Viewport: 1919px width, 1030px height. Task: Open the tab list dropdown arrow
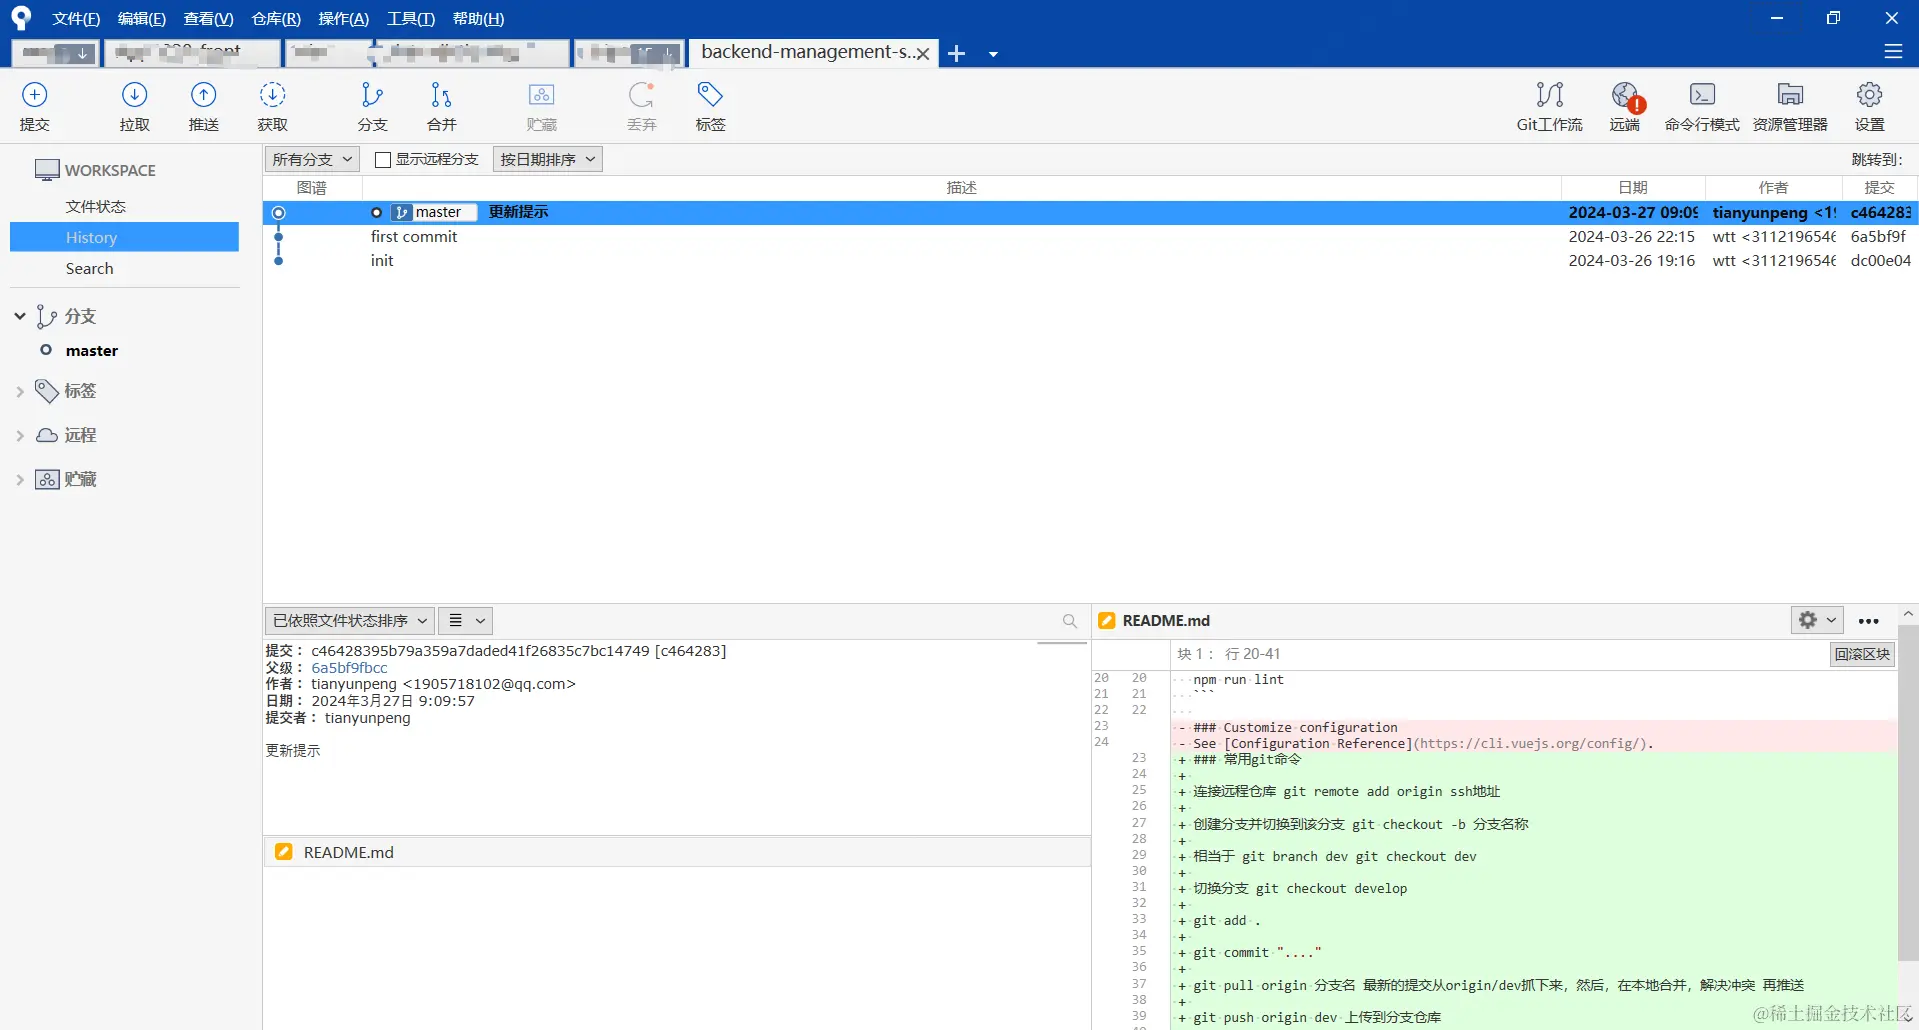(x=993, y=54)
